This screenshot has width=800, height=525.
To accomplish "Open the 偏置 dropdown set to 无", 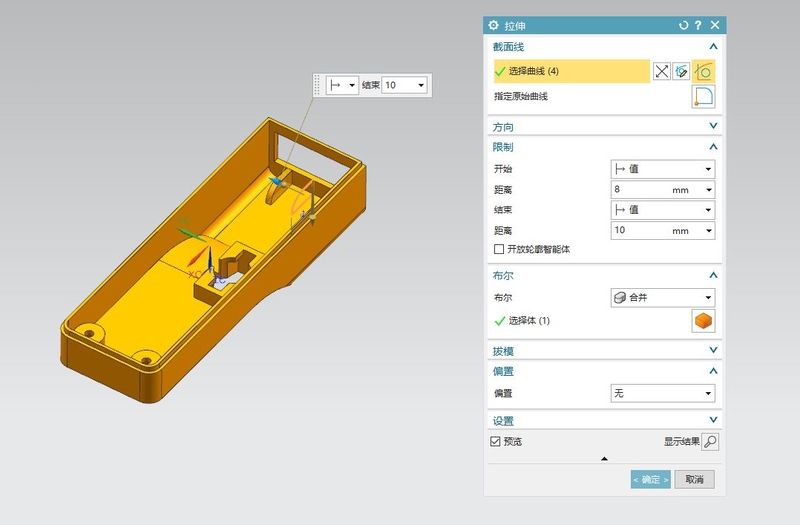I will point(662,394).
